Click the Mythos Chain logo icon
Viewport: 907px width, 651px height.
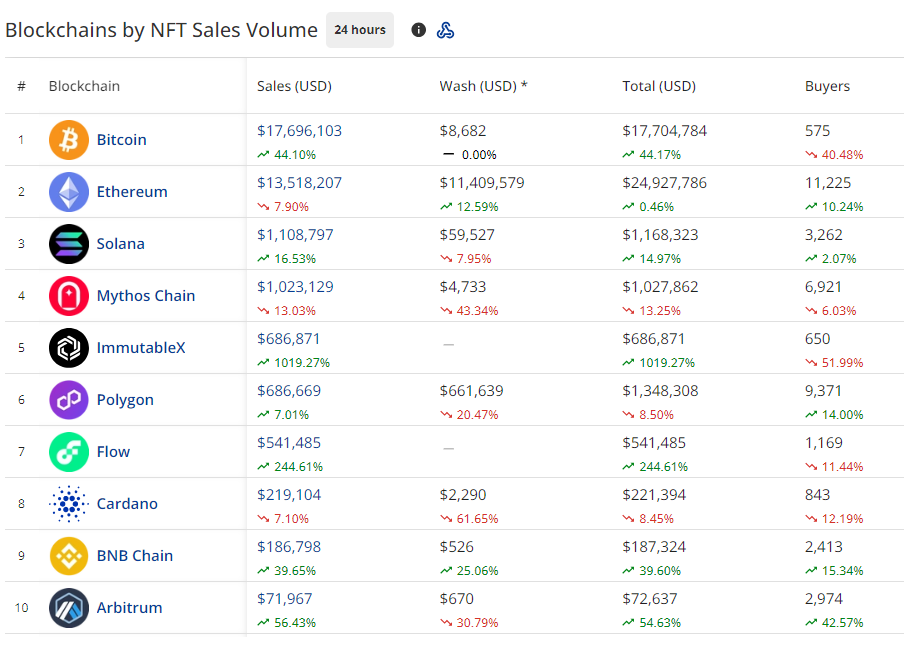point(69,296)
